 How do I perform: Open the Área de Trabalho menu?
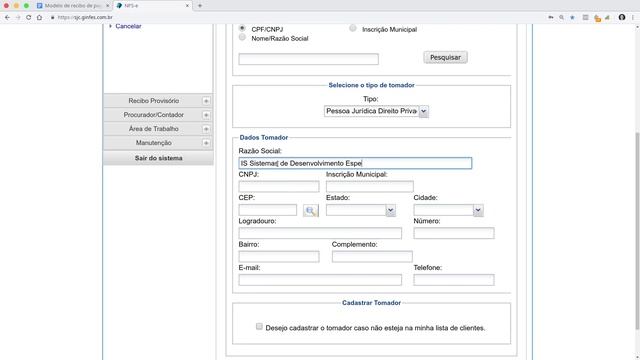tap(153, 129)
